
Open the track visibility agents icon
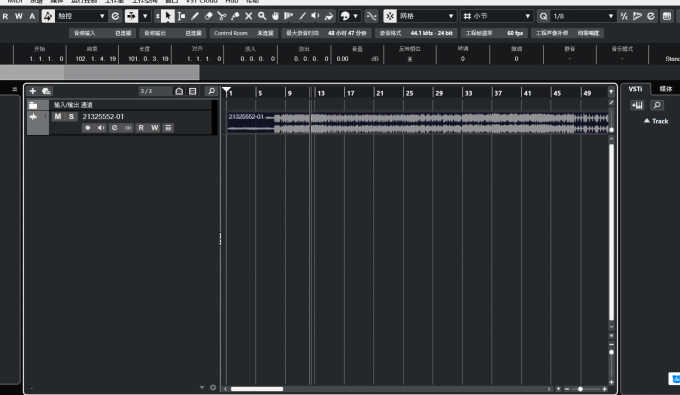tap(179, 91)
